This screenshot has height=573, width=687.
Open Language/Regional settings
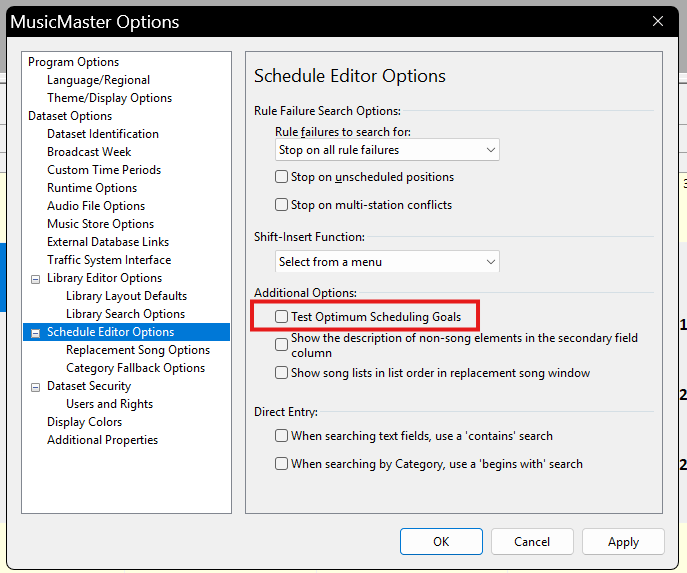[x=98, y=80]
